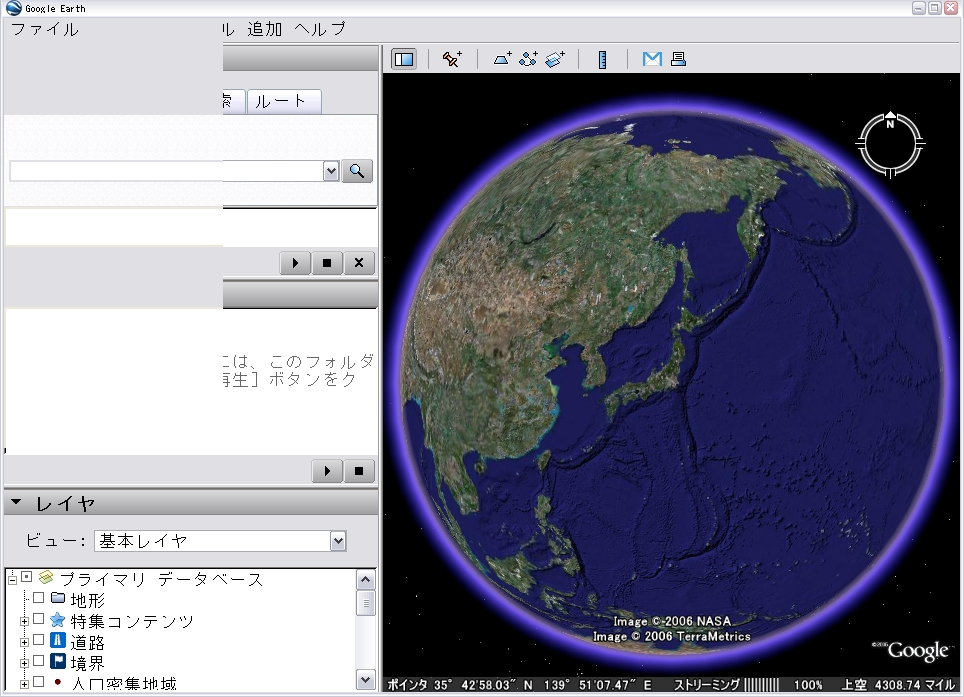The image size is (964, 697).
Task: Enable the 特集コンテンツ checkbox
Action: [x=39, y=619]
